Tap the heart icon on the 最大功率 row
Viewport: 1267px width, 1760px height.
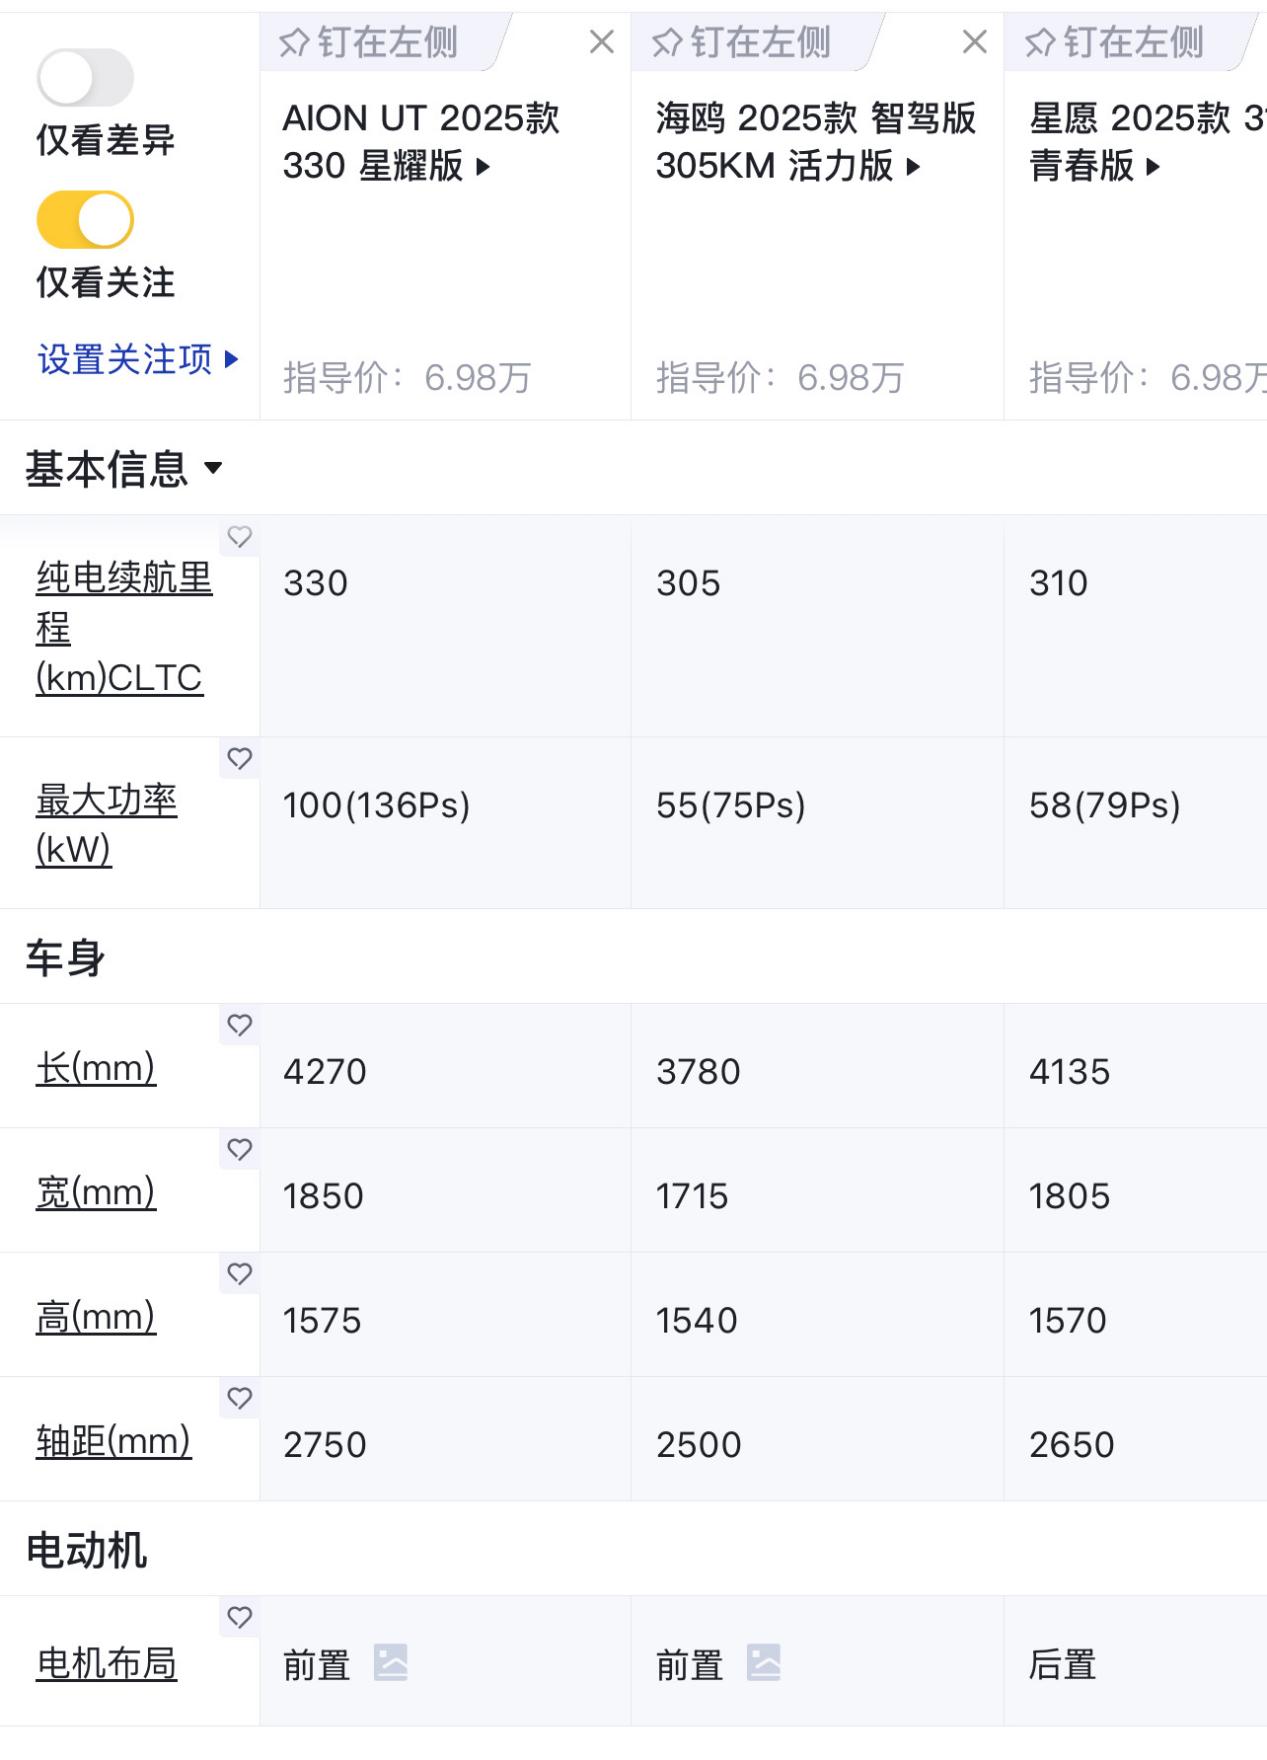[x=239, y=758]
